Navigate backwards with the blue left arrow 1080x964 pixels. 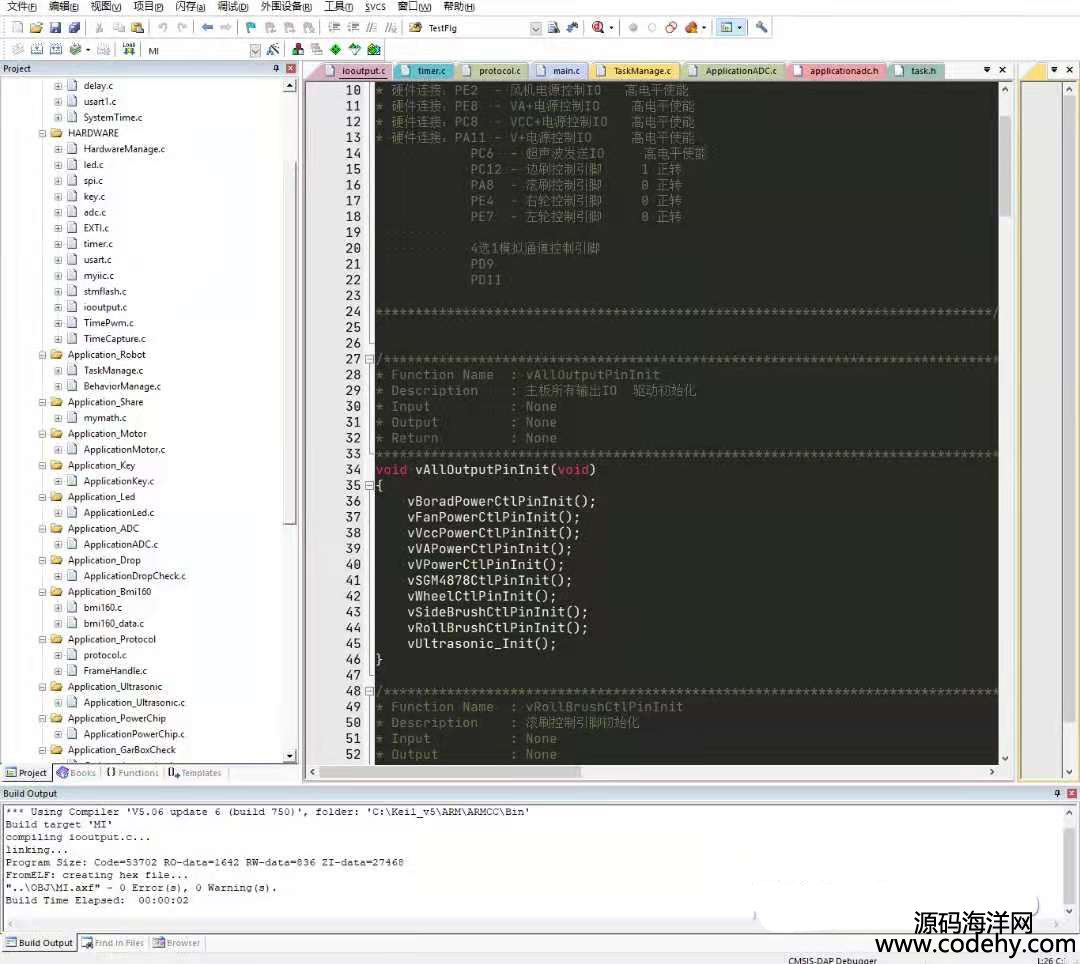click(x=207, y=28)
